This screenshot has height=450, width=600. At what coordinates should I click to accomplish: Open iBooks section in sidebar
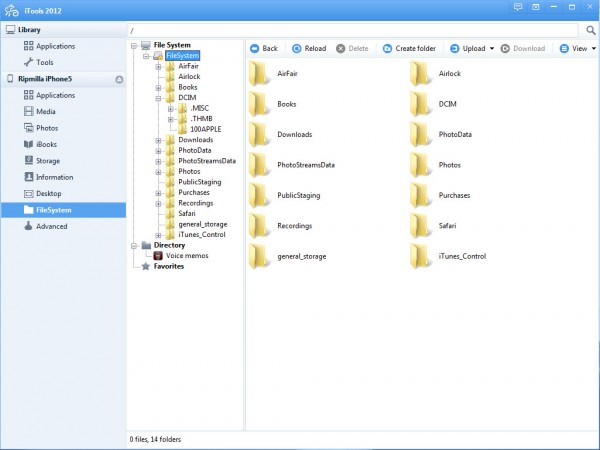[41, 144]
